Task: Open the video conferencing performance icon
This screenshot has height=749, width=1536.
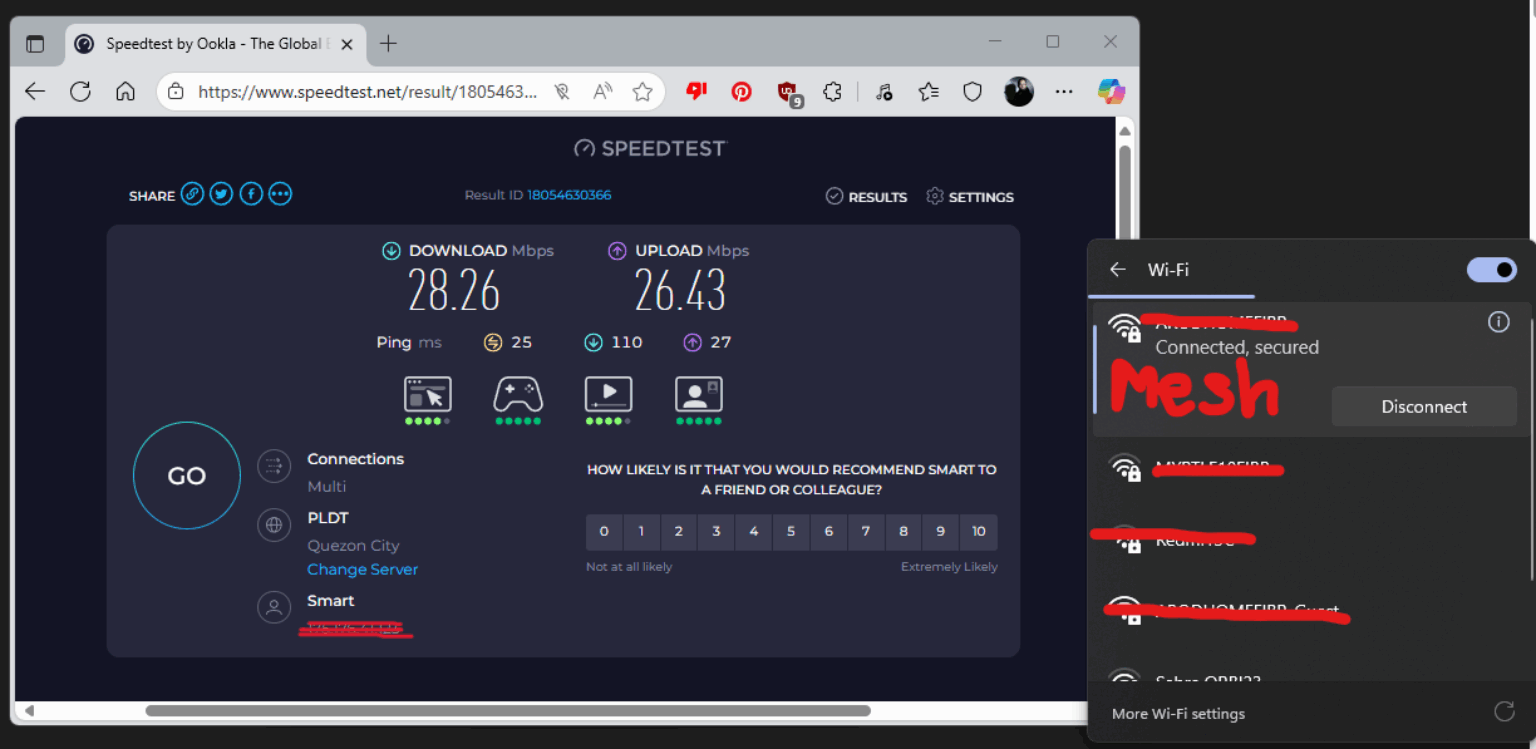Action: [698, 394]
